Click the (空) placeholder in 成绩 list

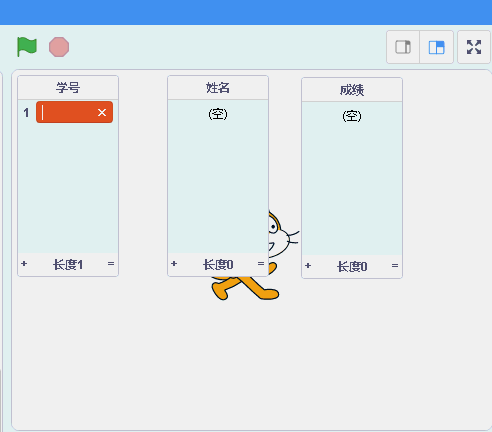tap(352, 116)
